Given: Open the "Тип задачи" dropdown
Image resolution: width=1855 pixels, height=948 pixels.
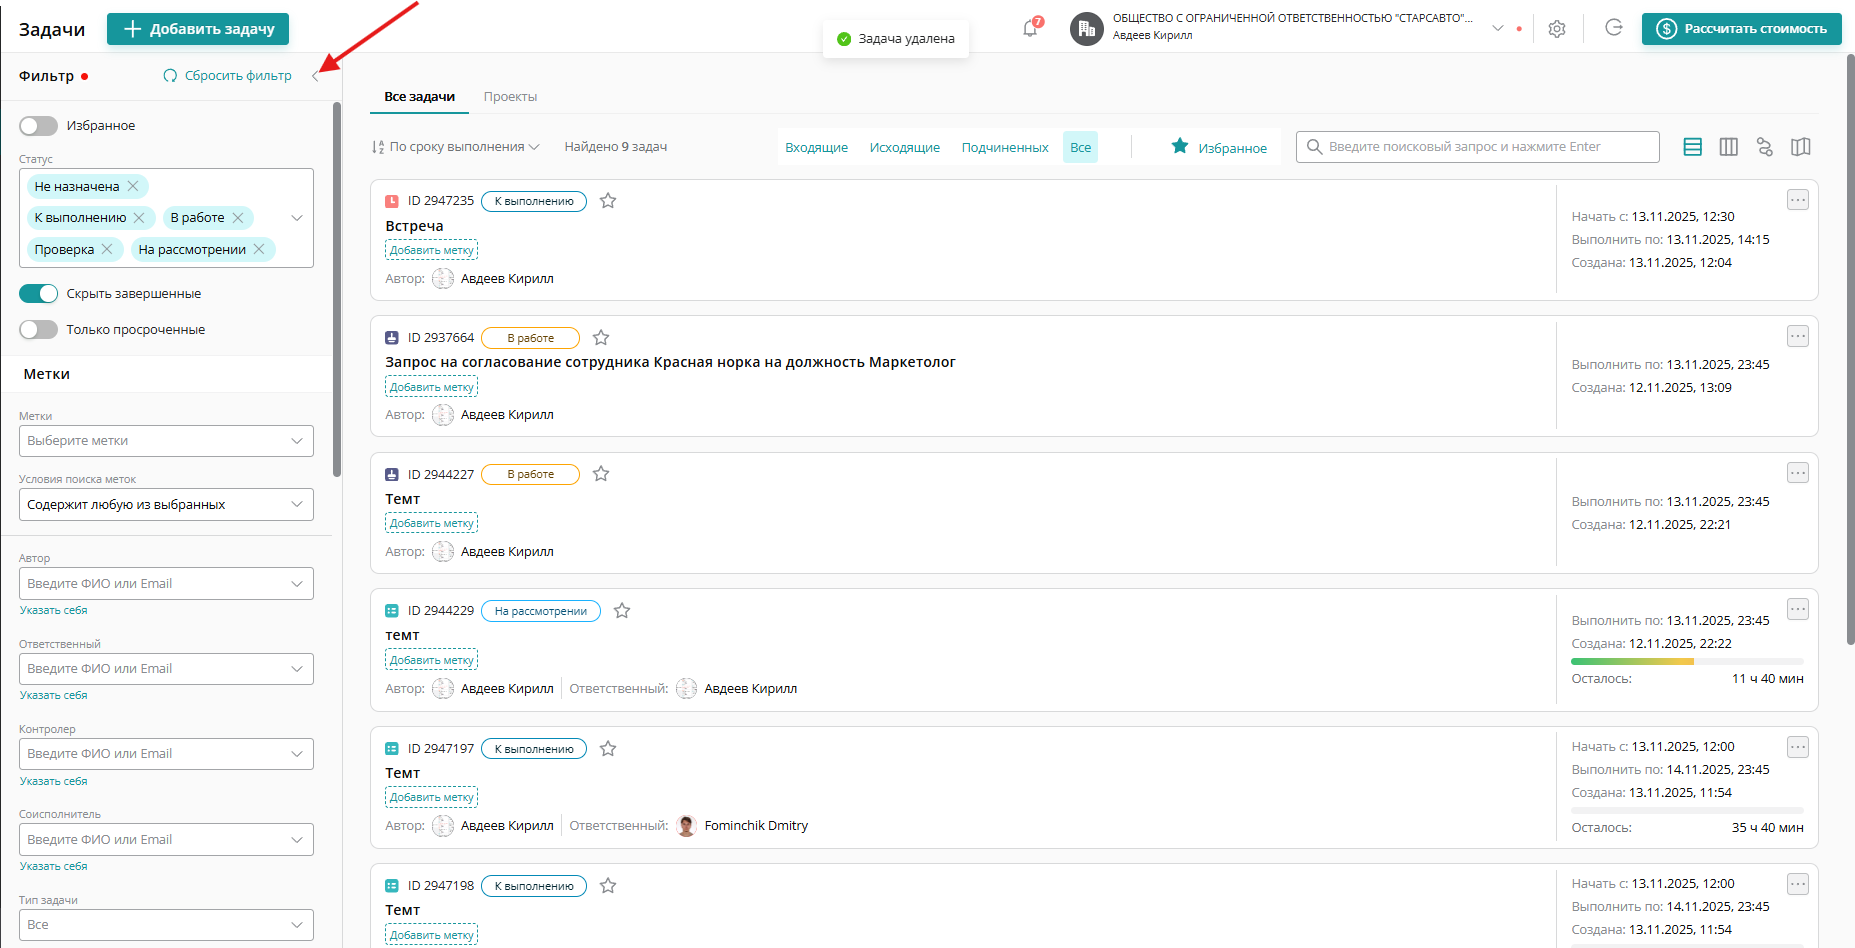Looking at the screenshot, I should (x=166, y=925).
